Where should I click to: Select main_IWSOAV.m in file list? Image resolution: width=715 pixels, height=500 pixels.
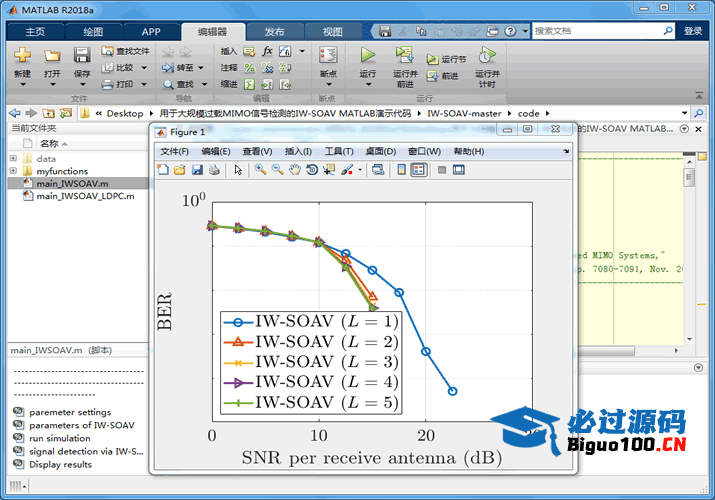click(x=72, y=183)
